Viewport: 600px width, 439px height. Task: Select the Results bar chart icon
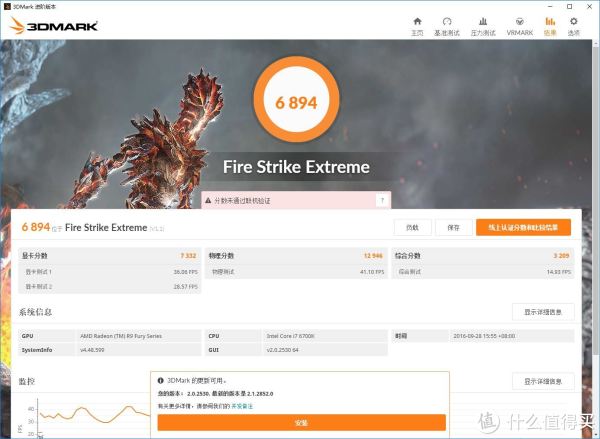pyautogui.click(x=550, y=21)
